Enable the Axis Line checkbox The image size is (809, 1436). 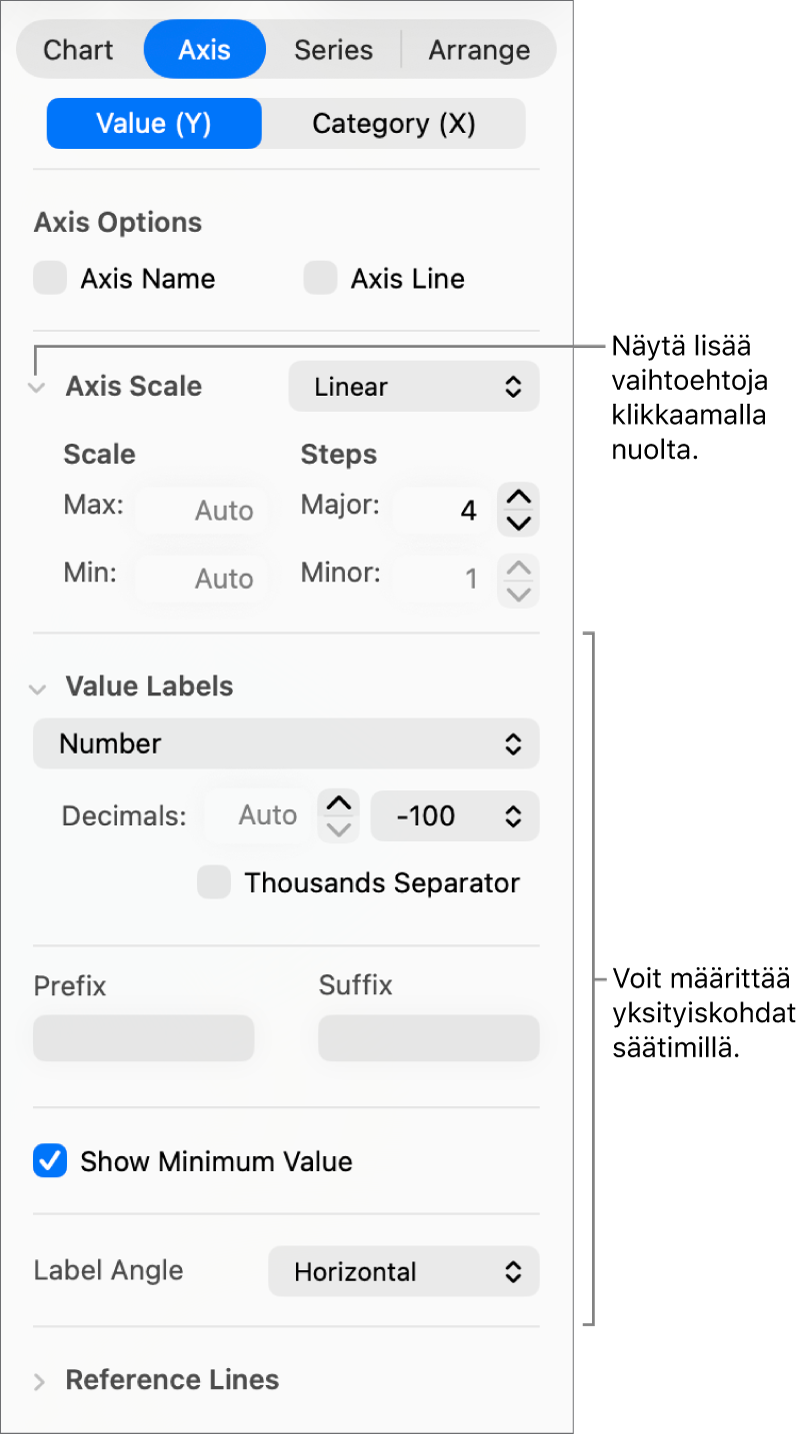[x=320, y=278]
